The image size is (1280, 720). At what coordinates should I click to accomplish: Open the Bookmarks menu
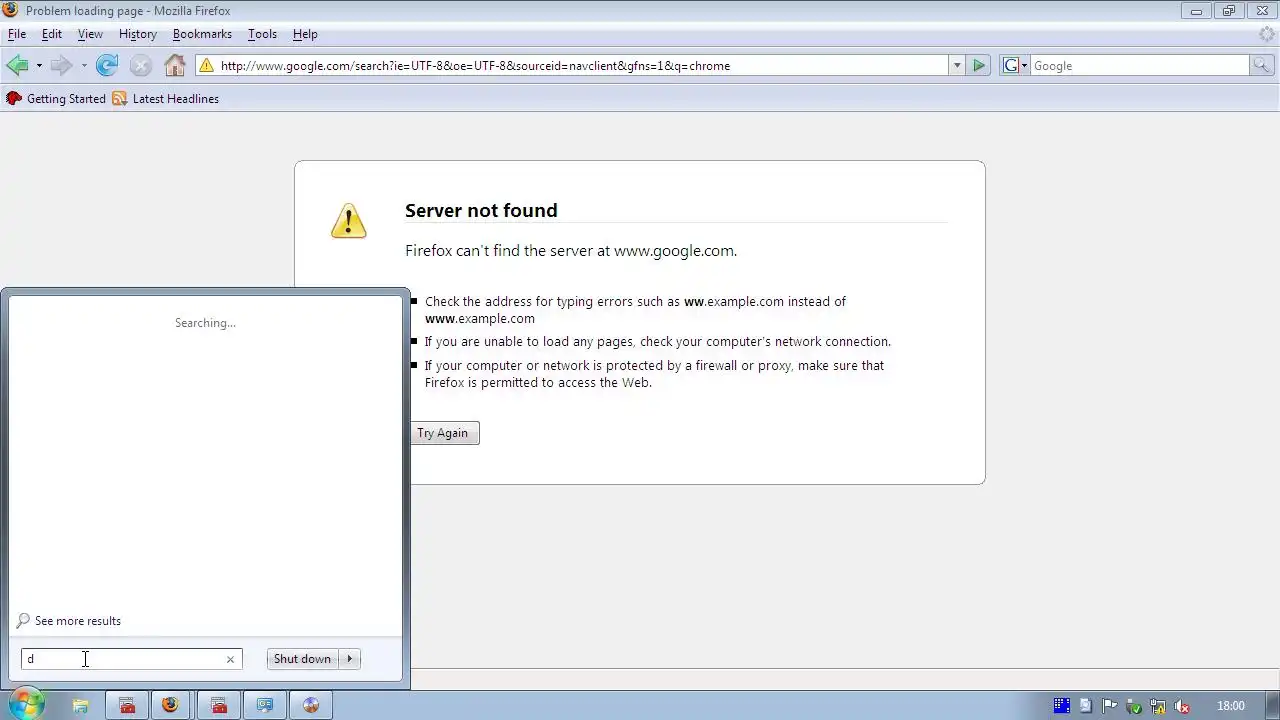click(x=202, y=34)
